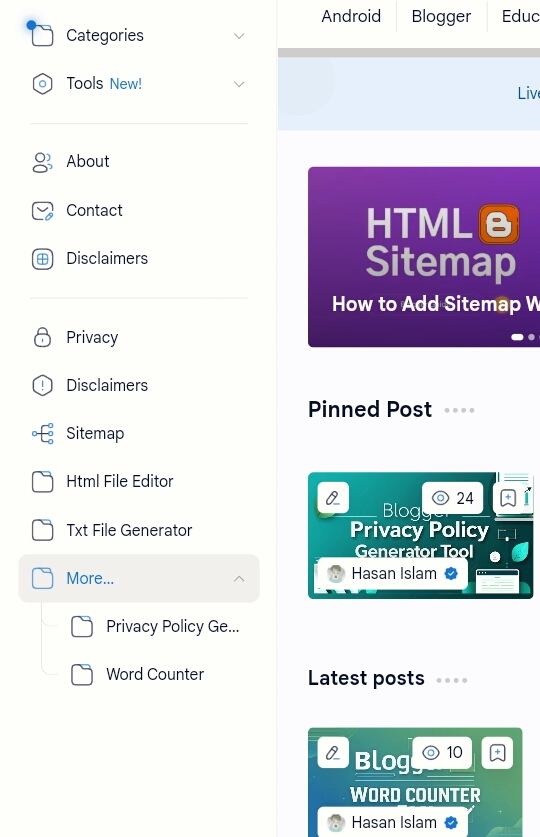Collapse the More... section
540x837 pixels.
[239, 579]
